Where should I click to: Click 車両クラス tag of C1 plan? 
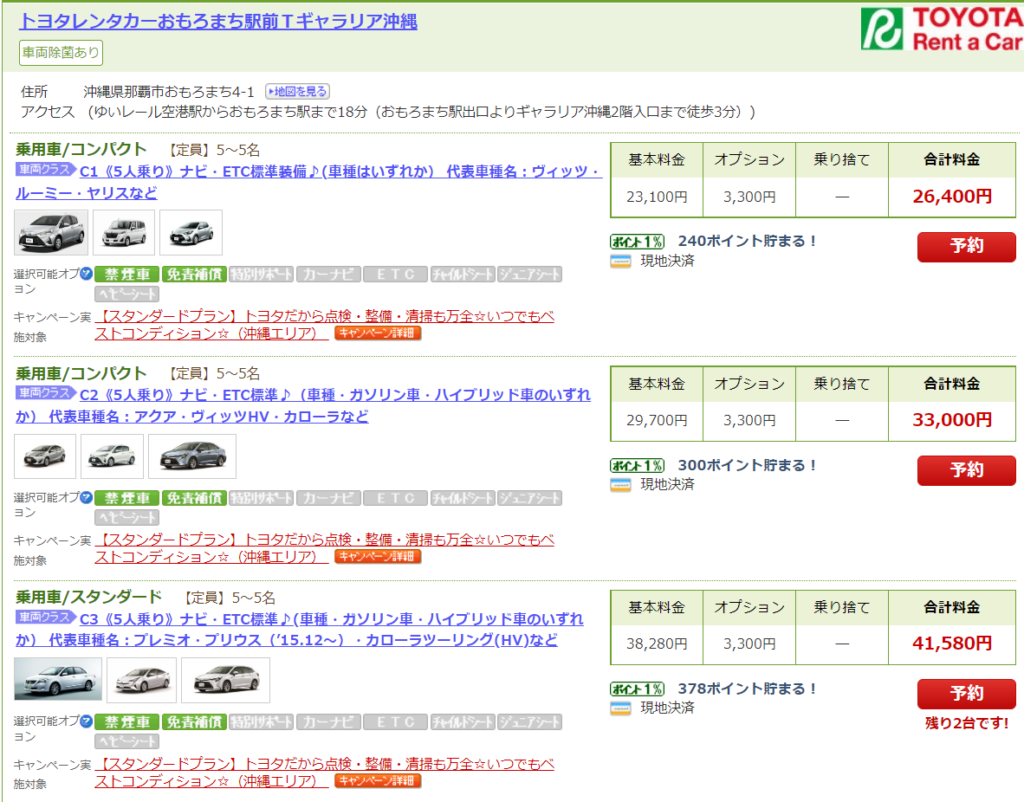click(45, 169)
